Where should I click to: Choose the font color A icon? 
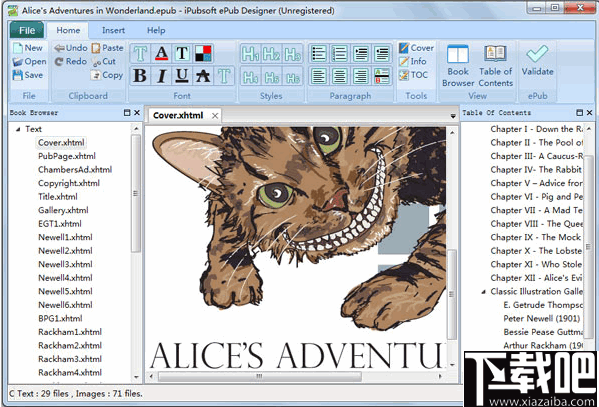(162, 54)
